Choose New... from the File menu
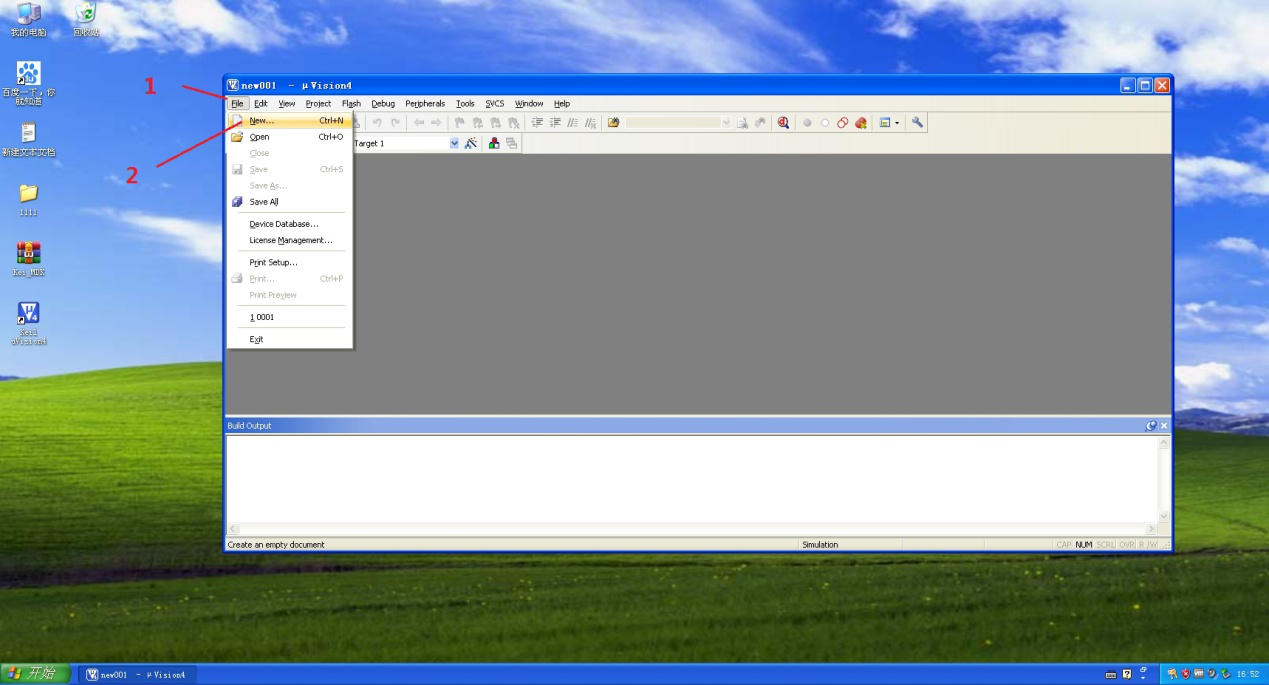The height and width of the screenshot is (685, 1269). [x=262, y=121]
